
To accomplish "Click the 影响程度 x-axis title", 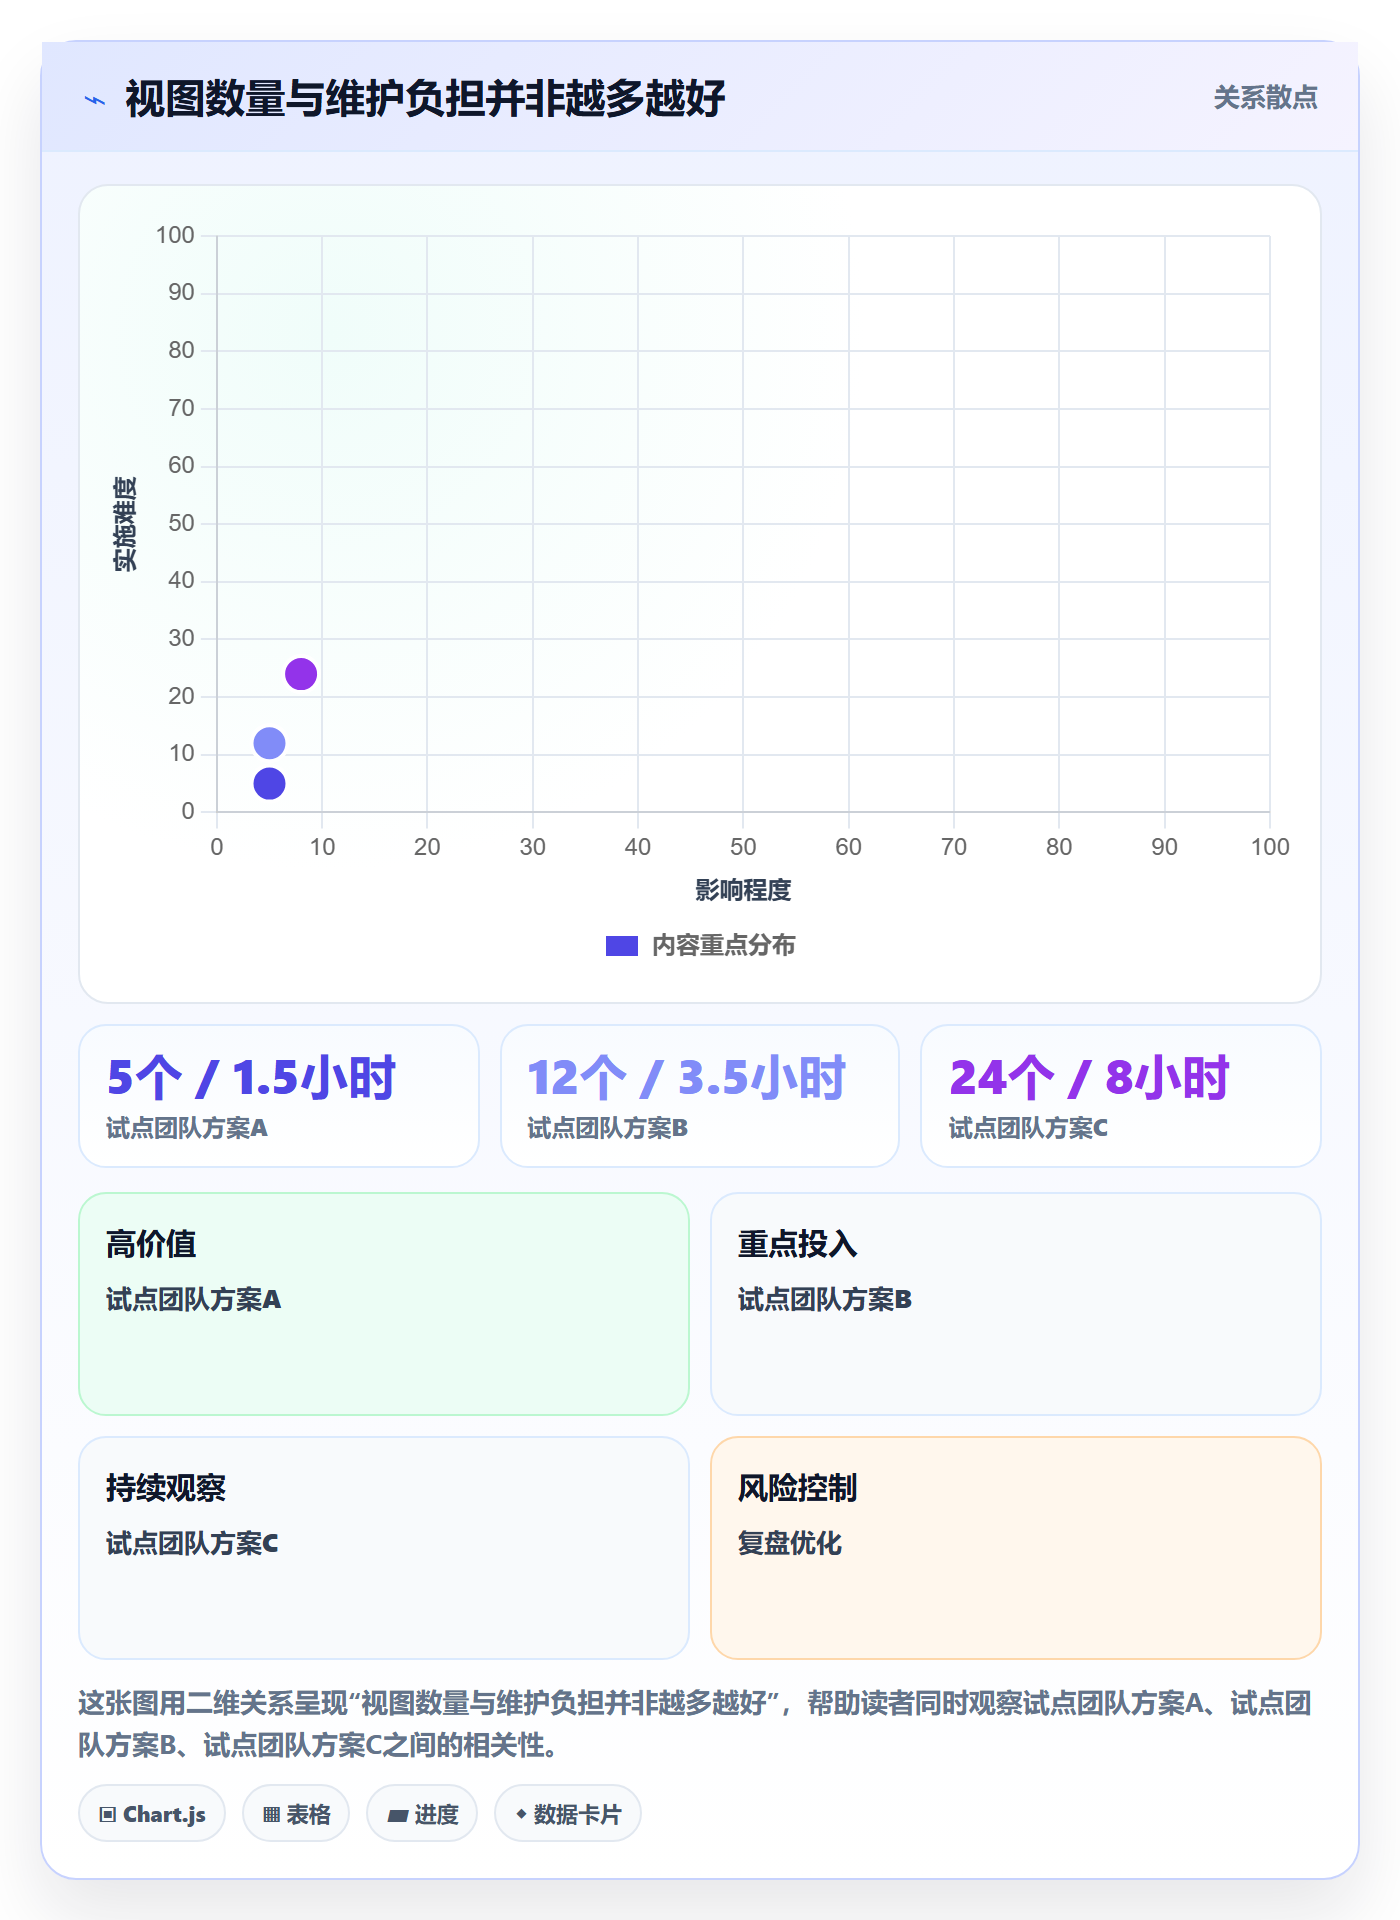I will coord(743,890).
